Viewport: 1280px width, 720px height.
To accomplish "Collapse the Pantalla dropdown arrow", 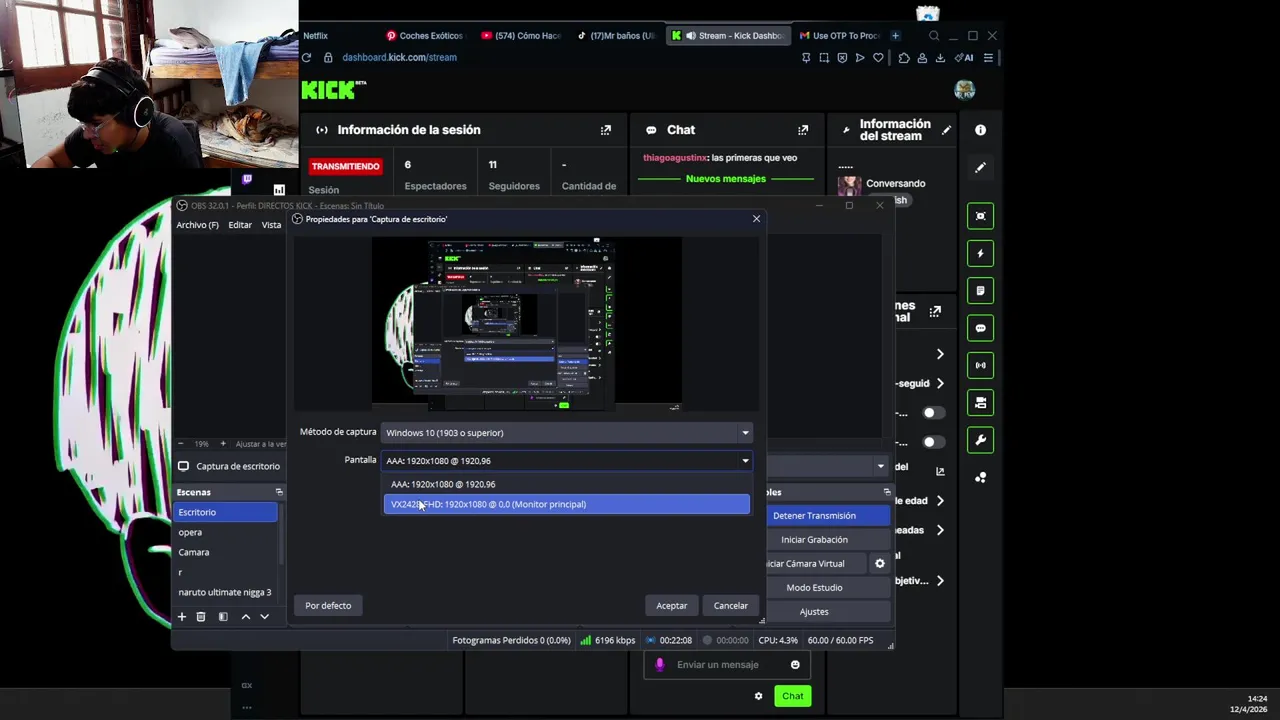I will pyautogui.click(x=745, y=461).
